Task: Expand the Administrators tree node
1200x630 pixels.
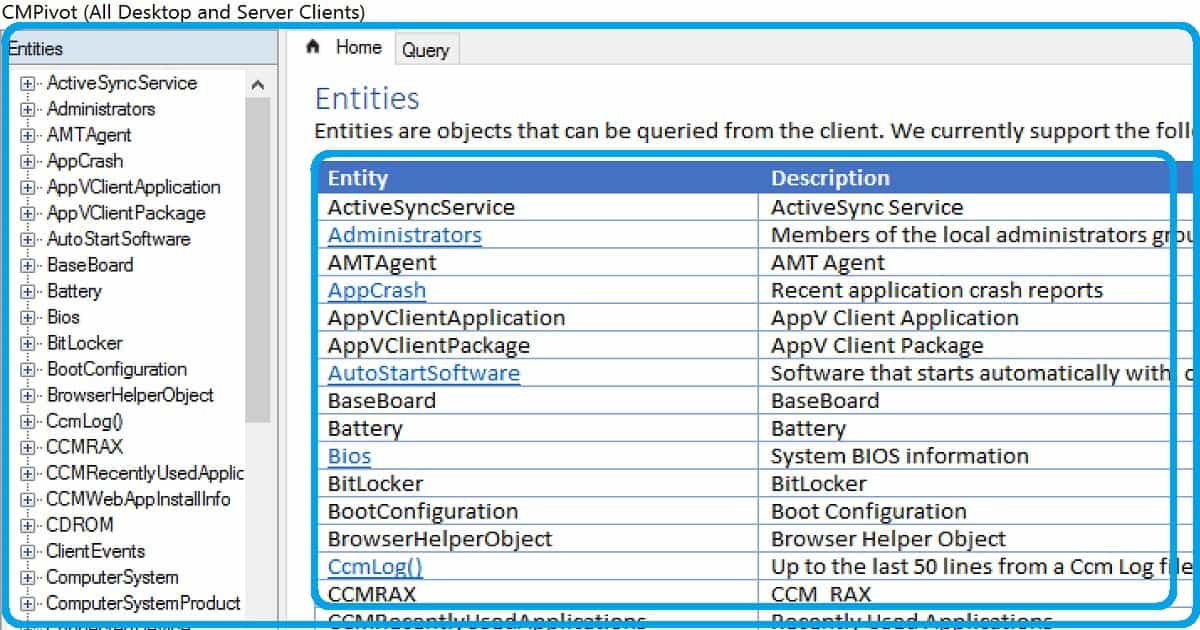Action: pos(27,109)
